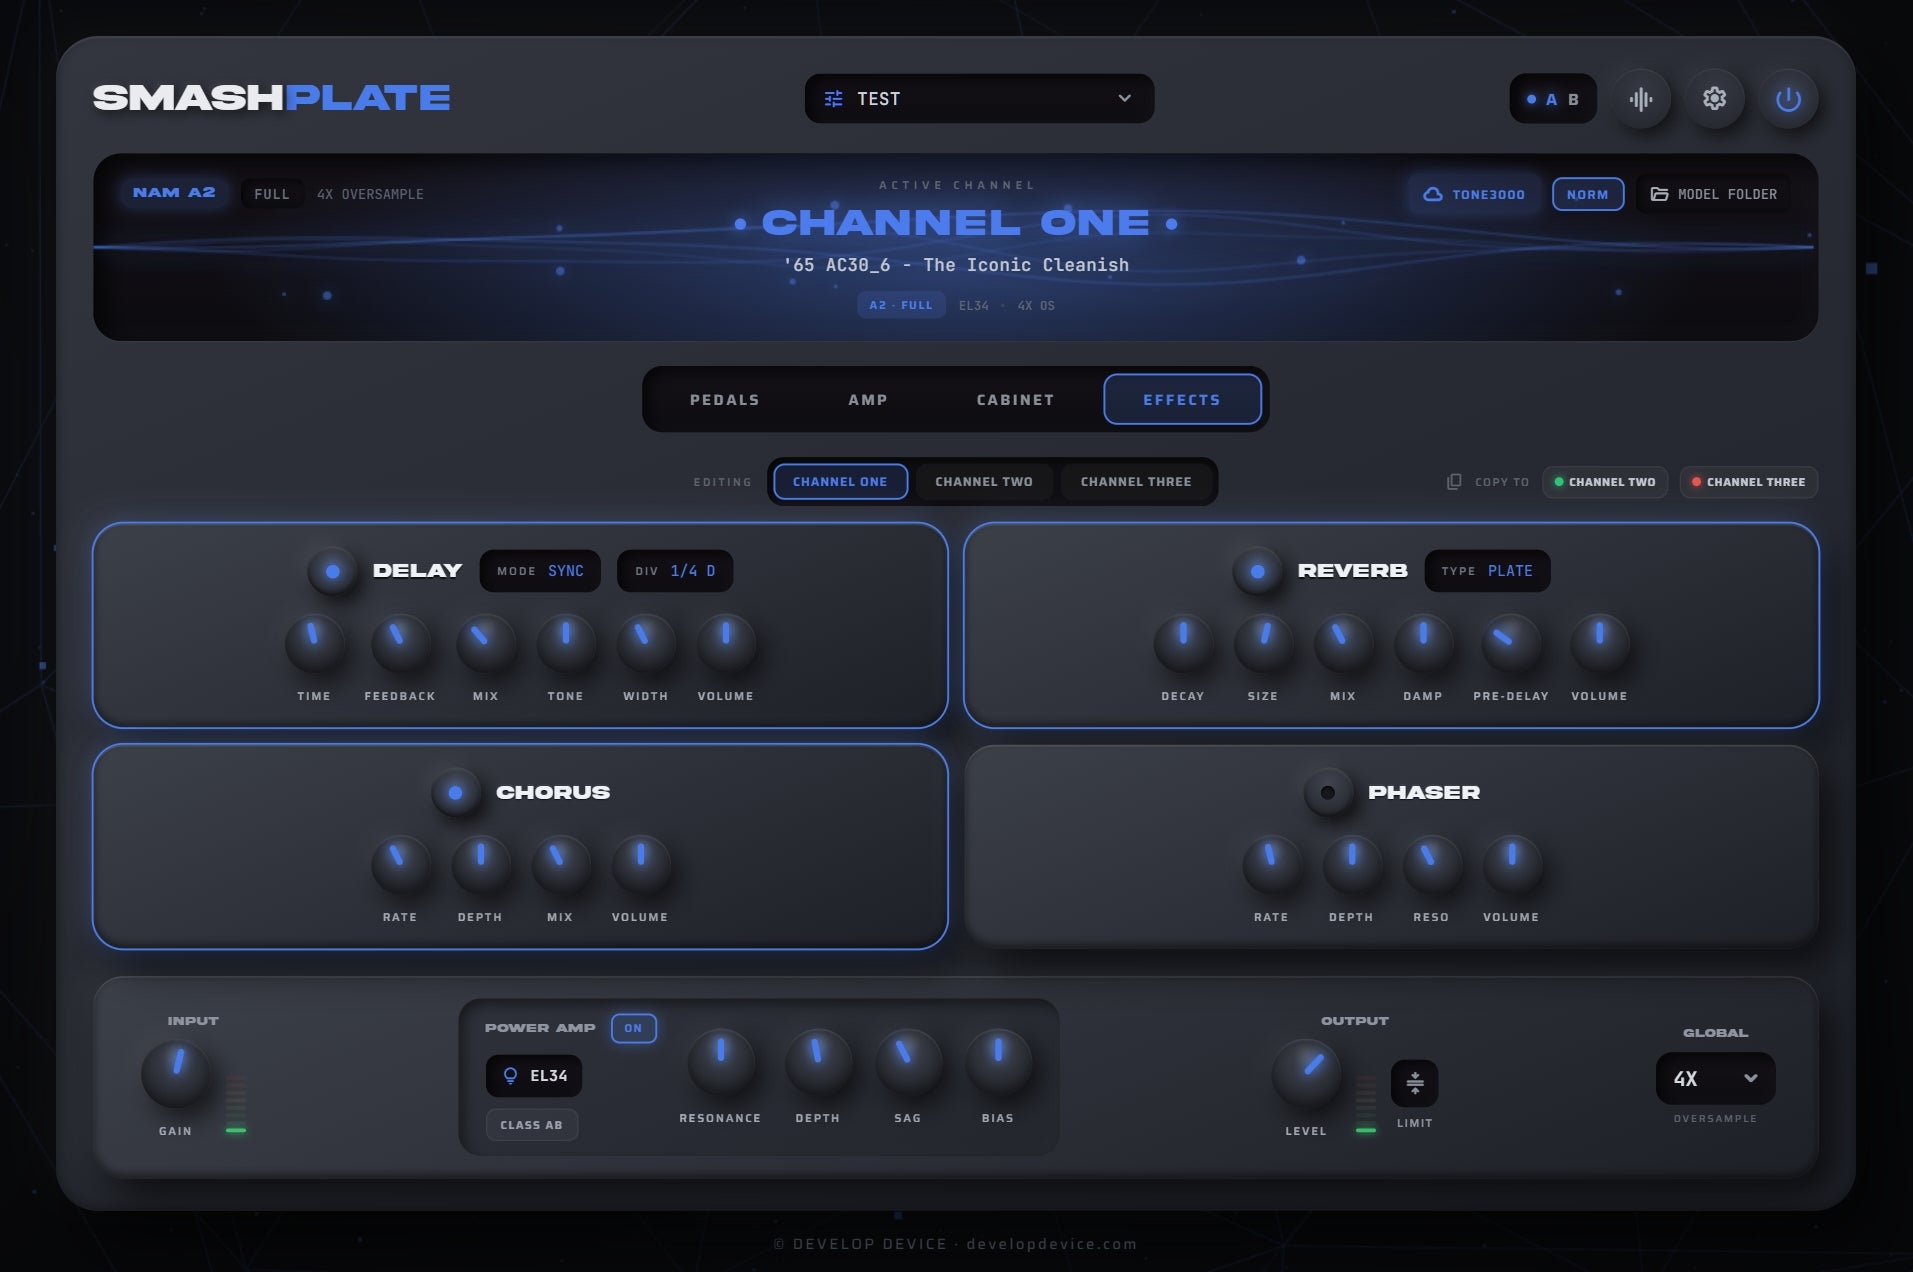Click the Delay WIDTH knob
This screenshot has height=1272, width=1913.
coord(646,644)
